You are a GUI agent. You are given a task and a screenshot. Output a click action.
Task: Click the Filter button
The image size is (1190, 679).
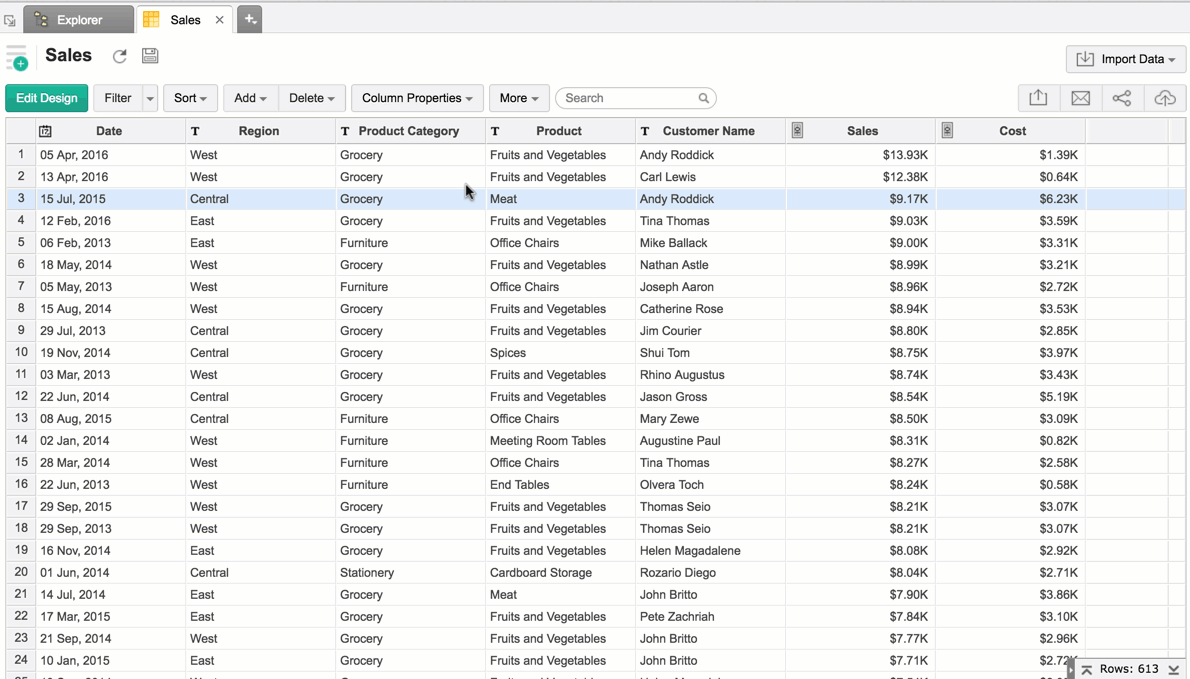(x=118, y=98)
